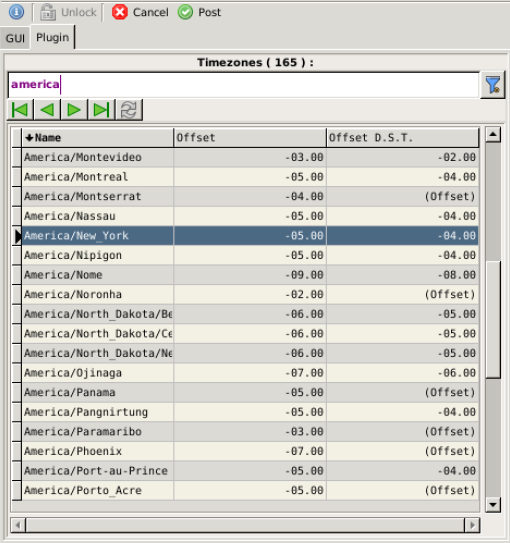Click the america timezone filter field
Image resolution: width=510 pixels, height=543 pixels.
(x=244, y=84)
